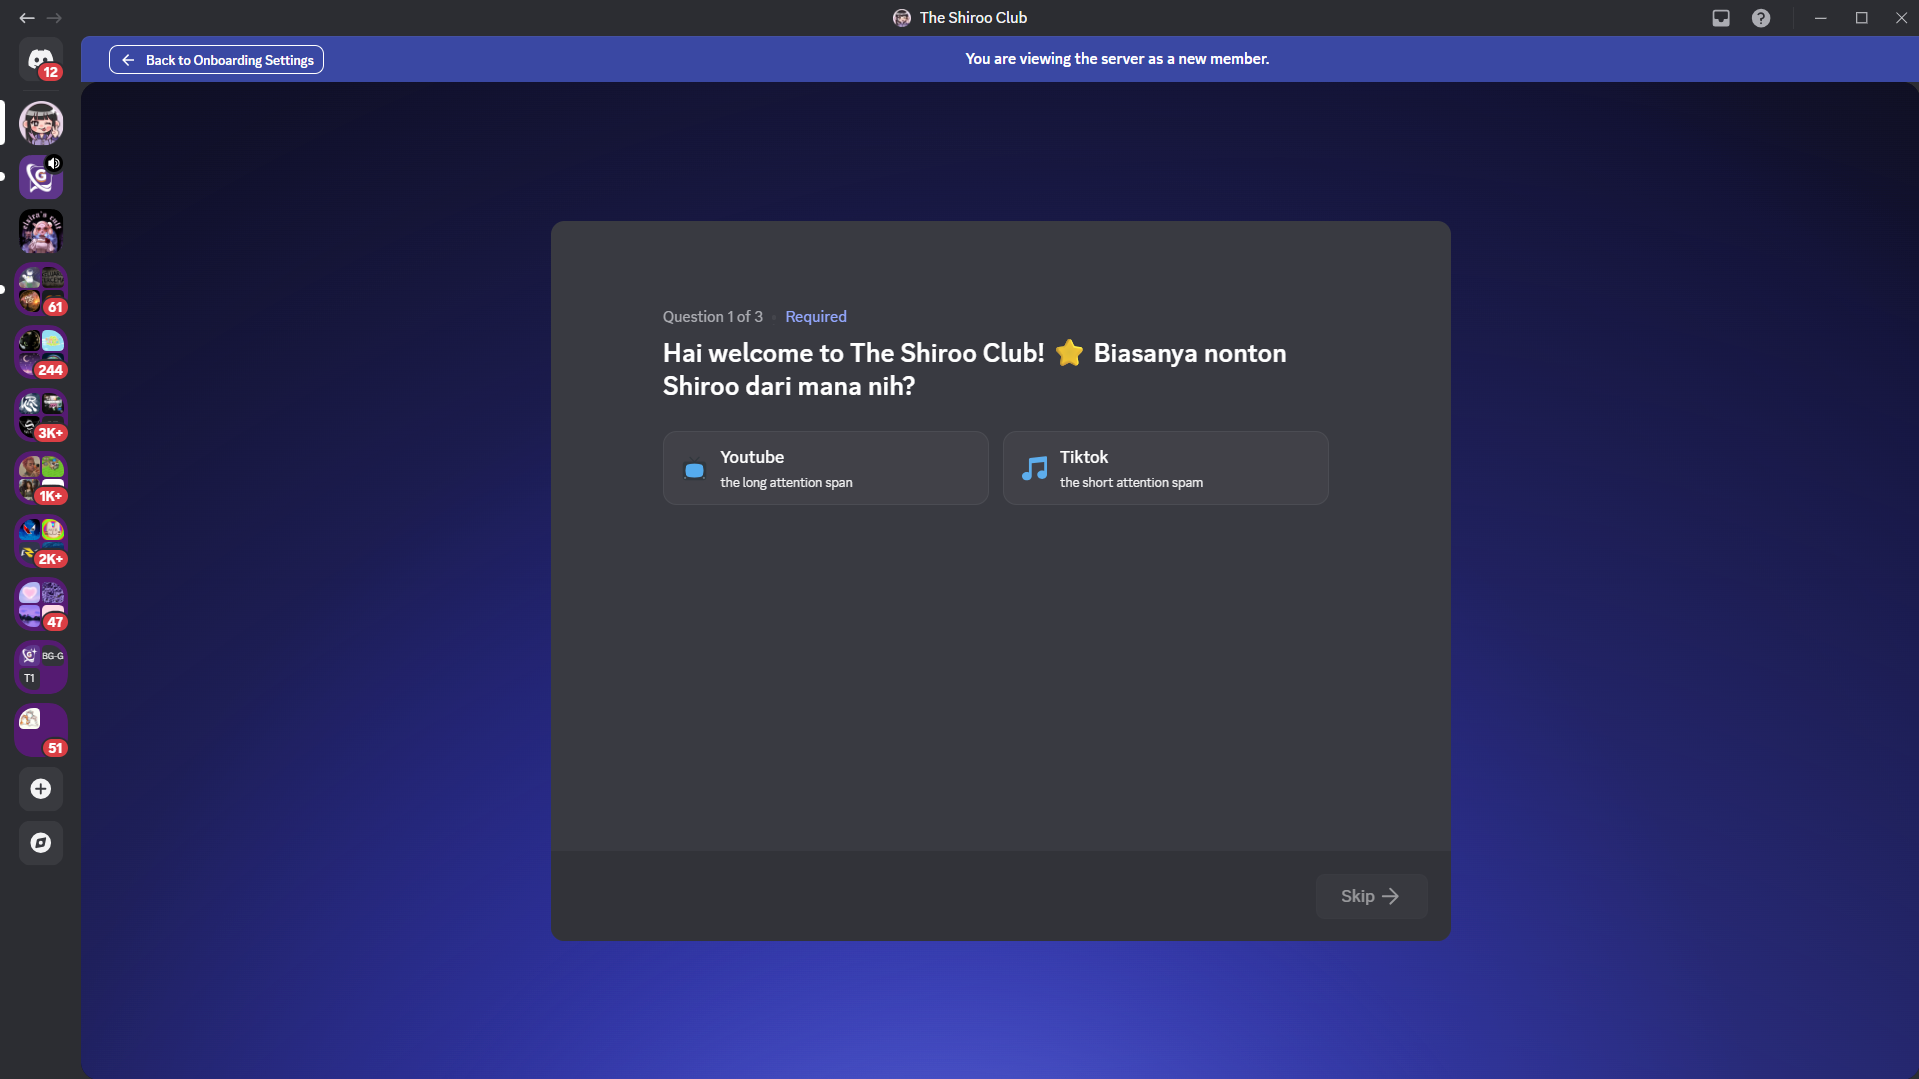The width and height of the screenshot is (1919, 1079).
Task: Click the Skip button
Action: (1371, 896)
